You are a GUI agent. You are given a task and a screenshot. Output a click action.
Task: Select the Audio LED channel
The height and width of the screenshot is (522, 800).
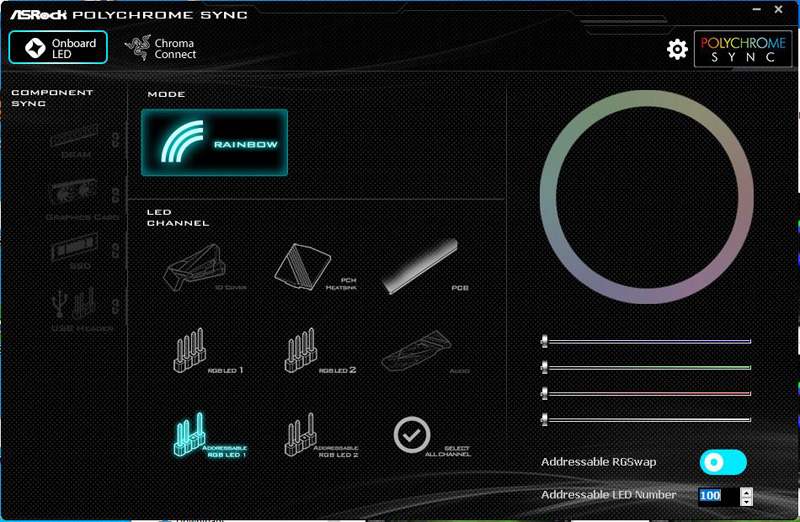[425, 352]
